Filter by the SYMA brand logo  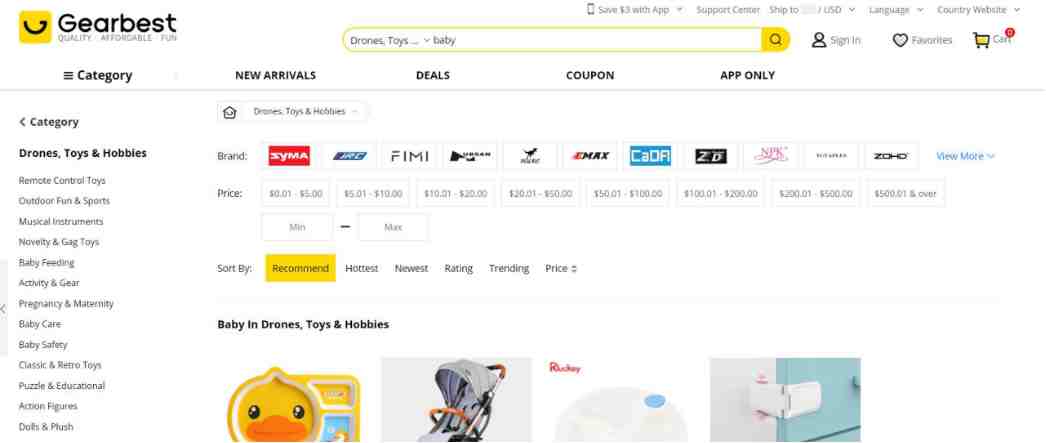coord(289,156)
